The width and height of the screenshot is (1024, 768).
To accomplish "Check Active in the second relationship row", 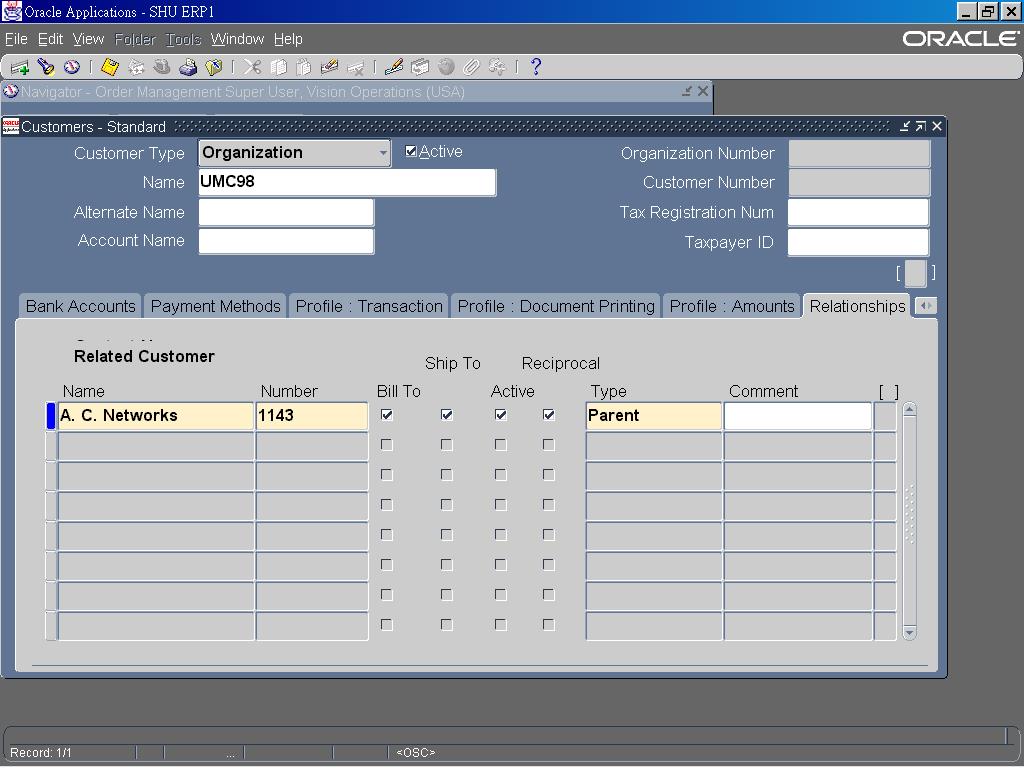I will point(501,445).
